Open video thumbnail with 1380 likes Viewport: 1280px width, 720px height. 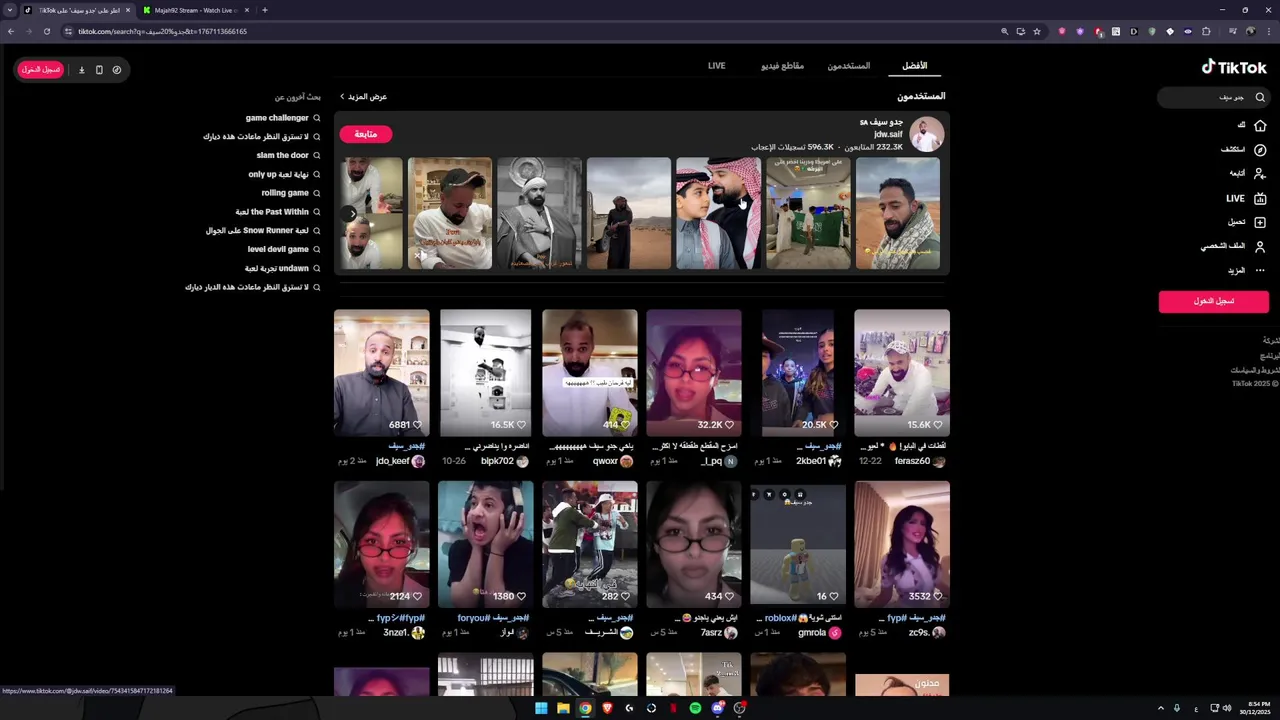tap(485, 545)
